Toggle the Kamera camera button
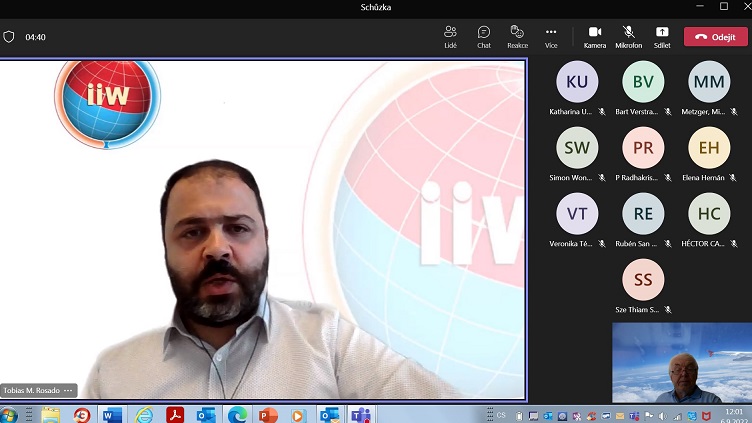 click(595, 37)
